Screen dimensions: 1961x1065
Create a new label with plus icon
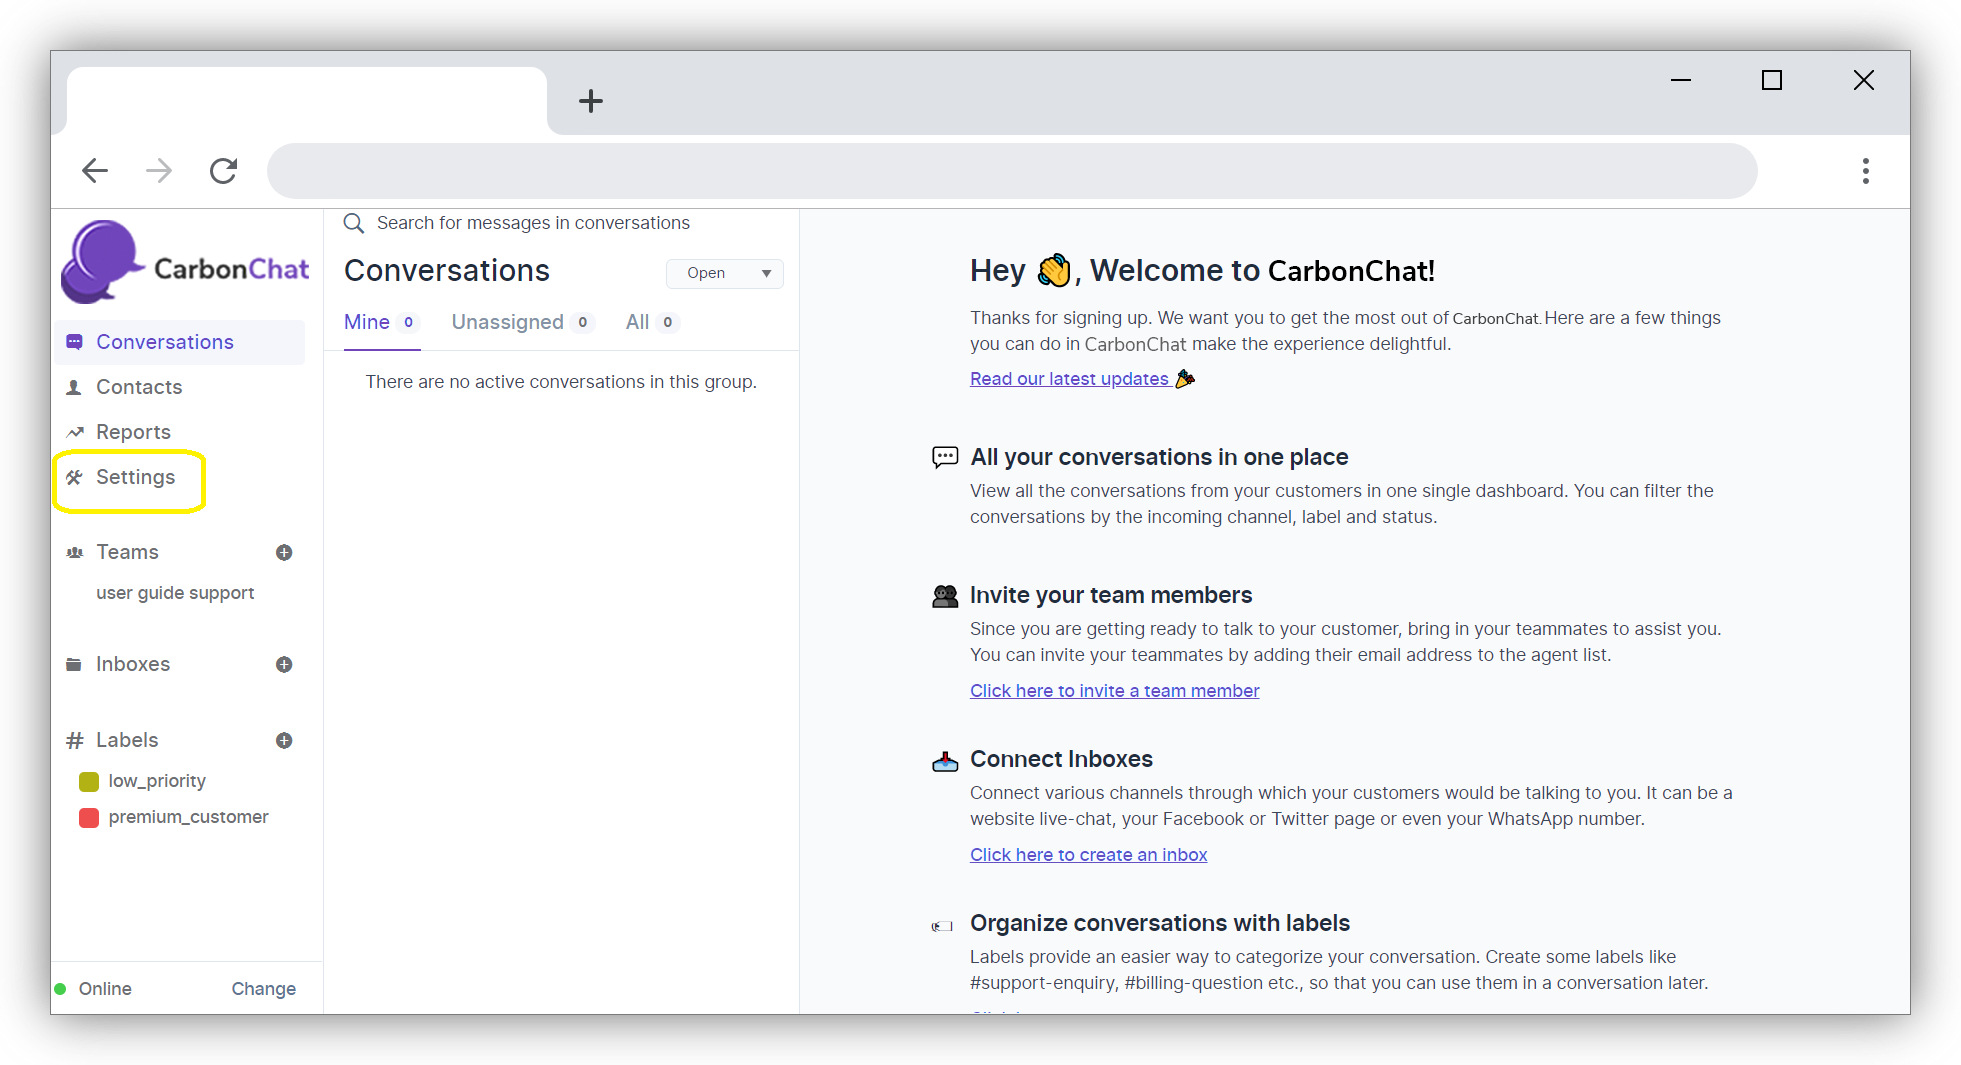(284, 741)
